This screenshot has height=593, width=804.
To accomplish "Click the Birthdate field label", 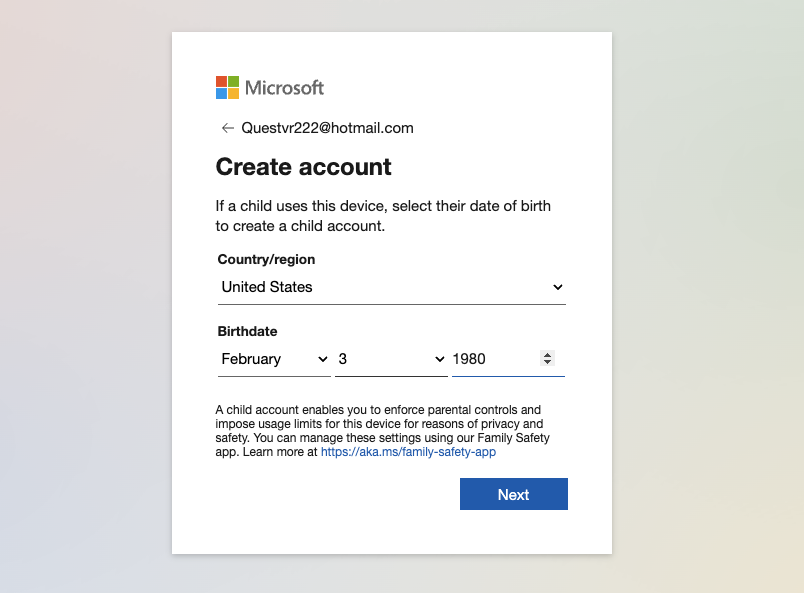I will click(x=247, y=331).
